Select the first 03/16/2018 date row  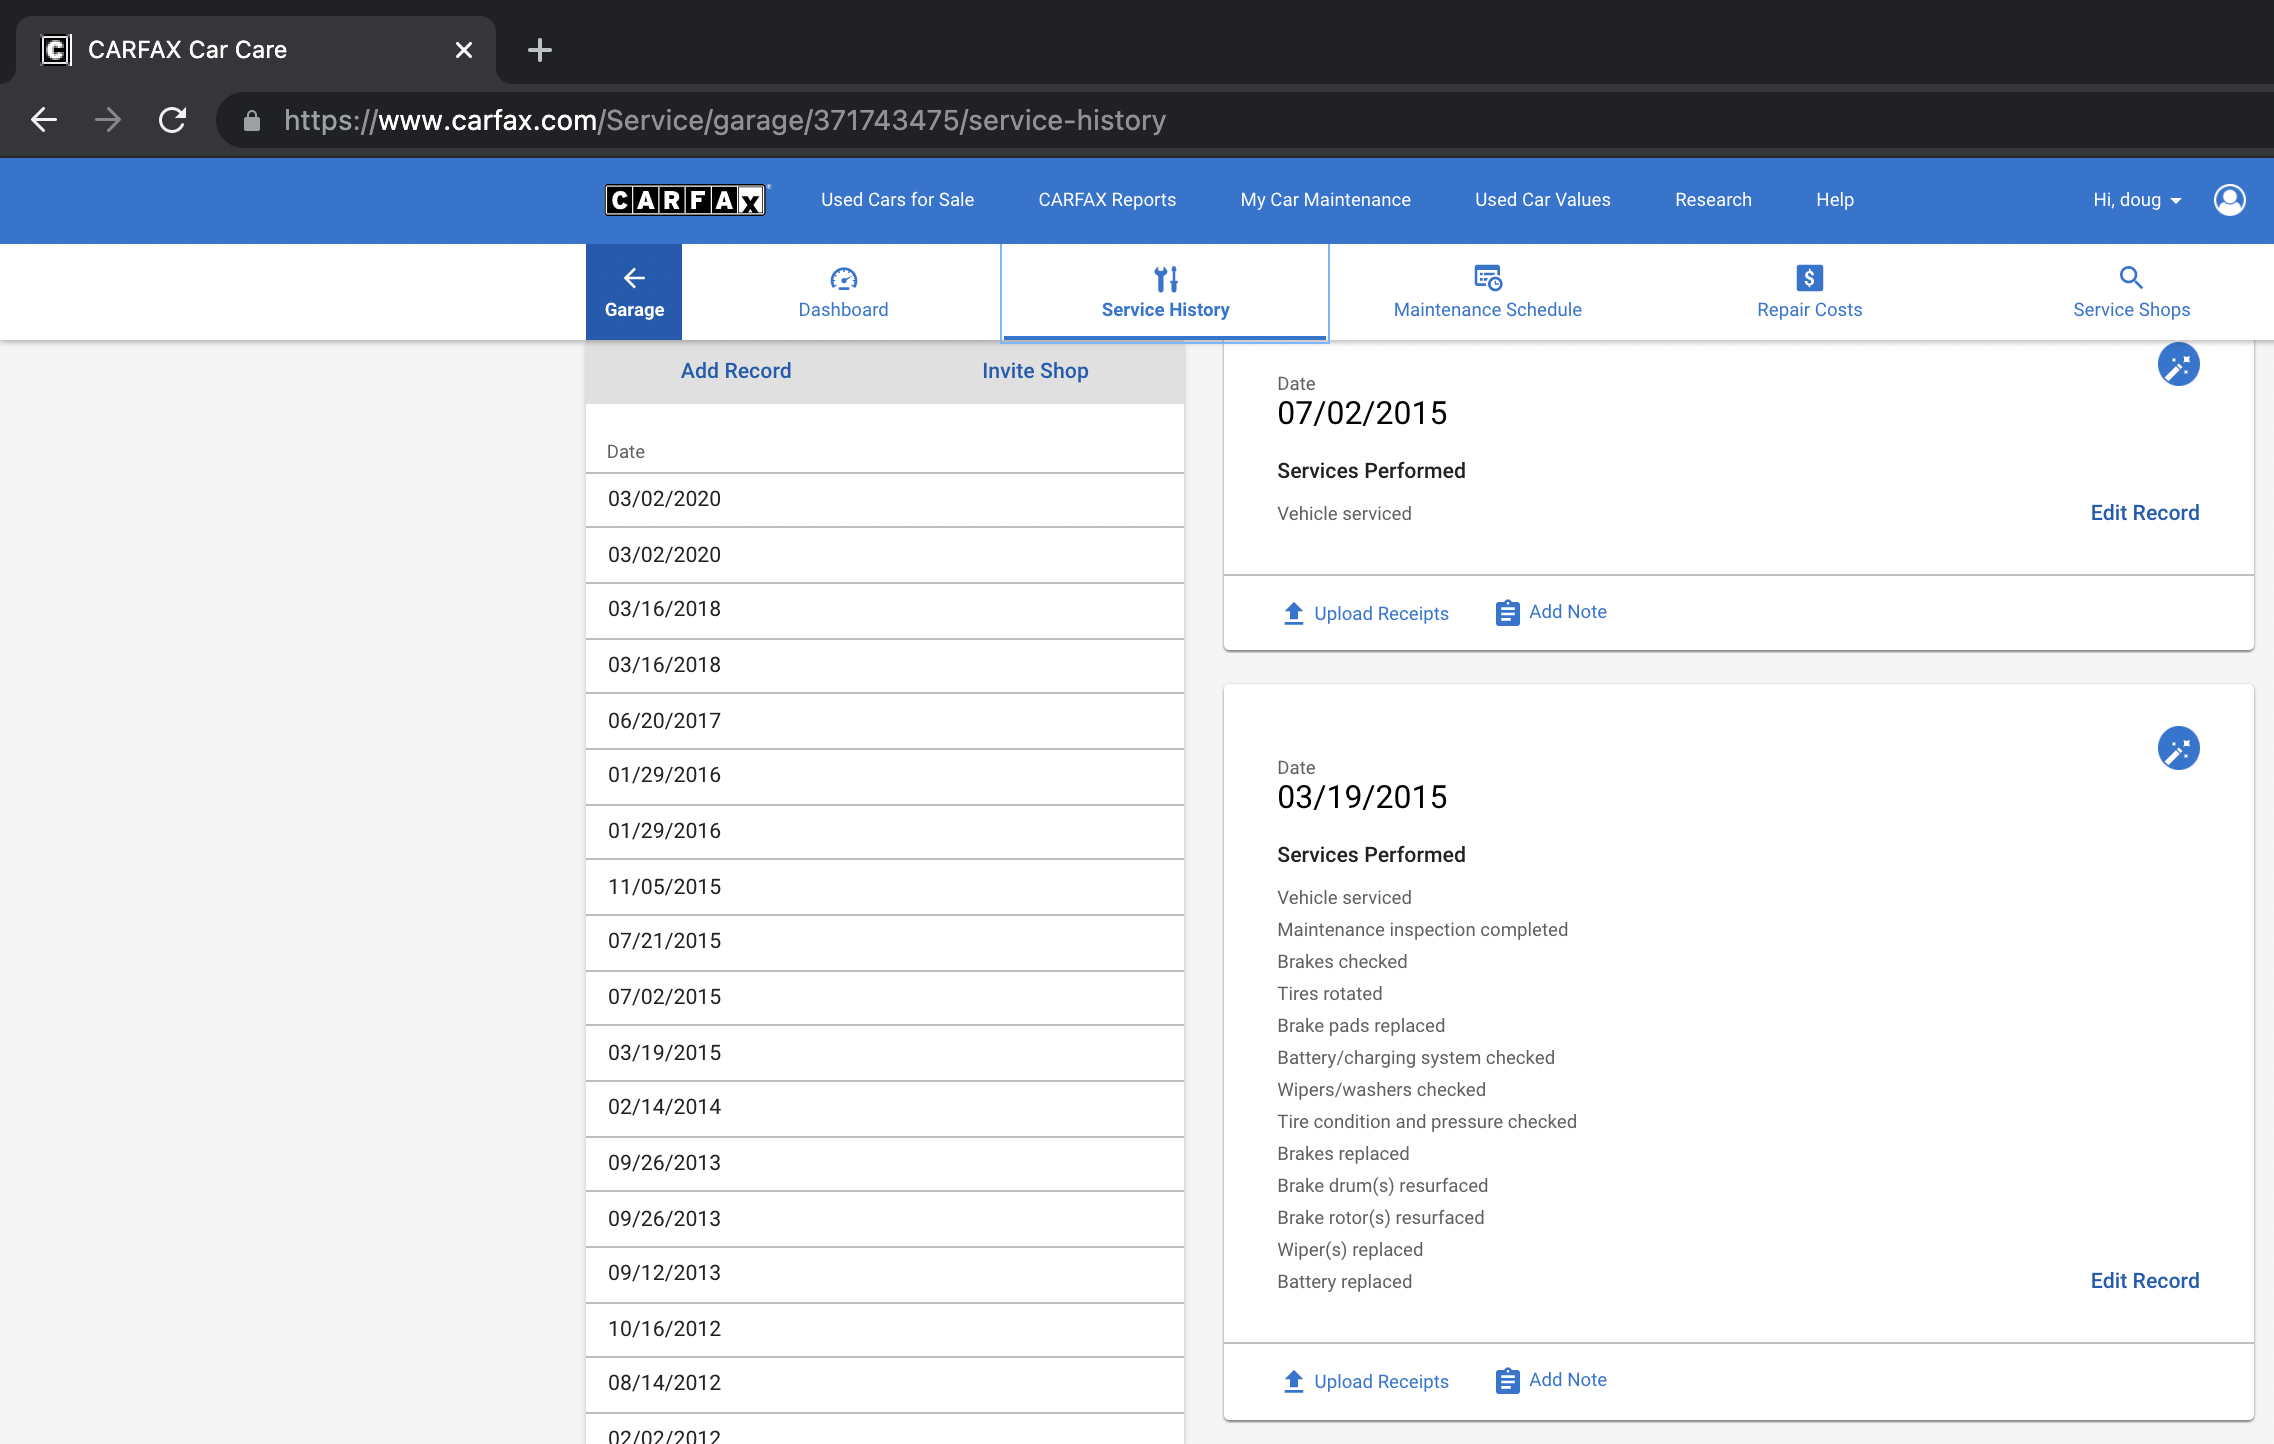point(885,609)
